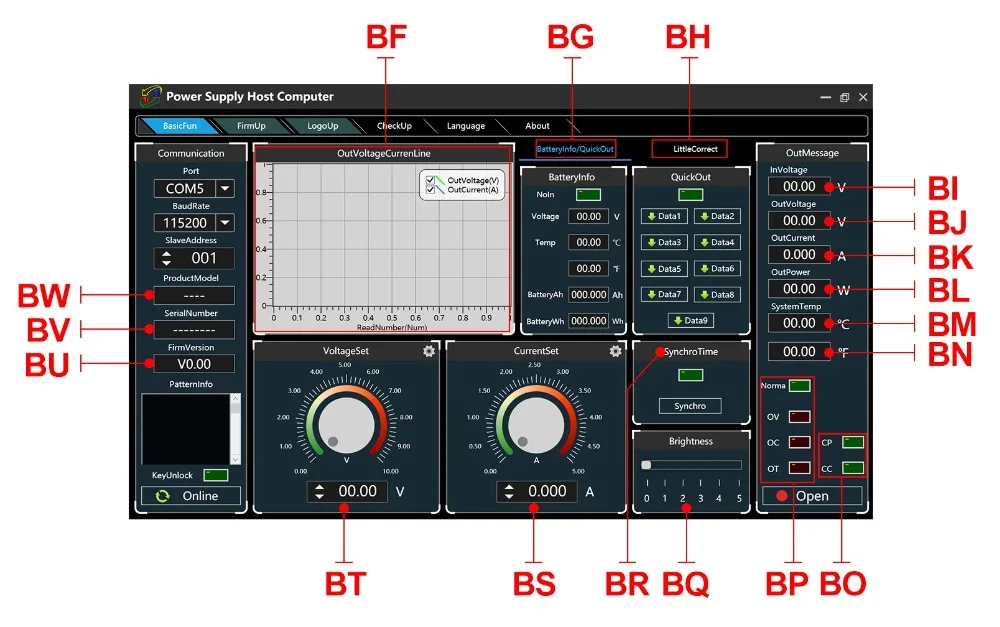
Task: Expand the BaudRate 115200 dropdown
Action: (x=225, y=223)
